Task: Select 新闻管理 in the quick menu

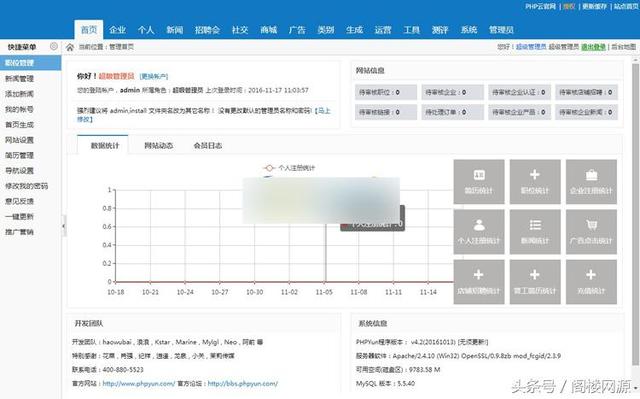Action: point(19,78)
